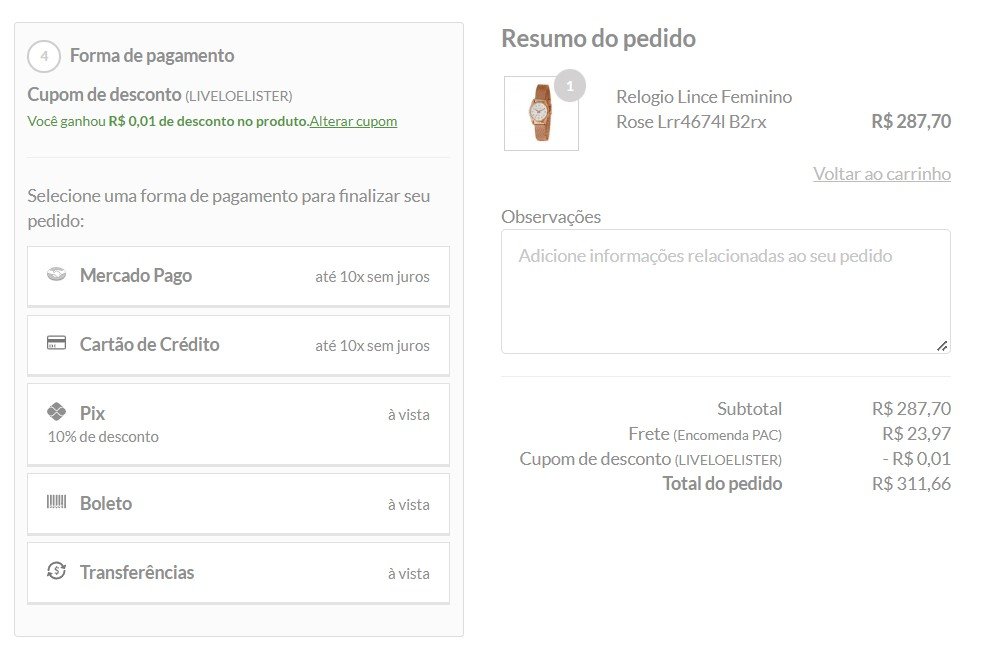Click até 10x sem juros on Mercado Pago
Screen dimensions: 1007x668
(372, 277)
